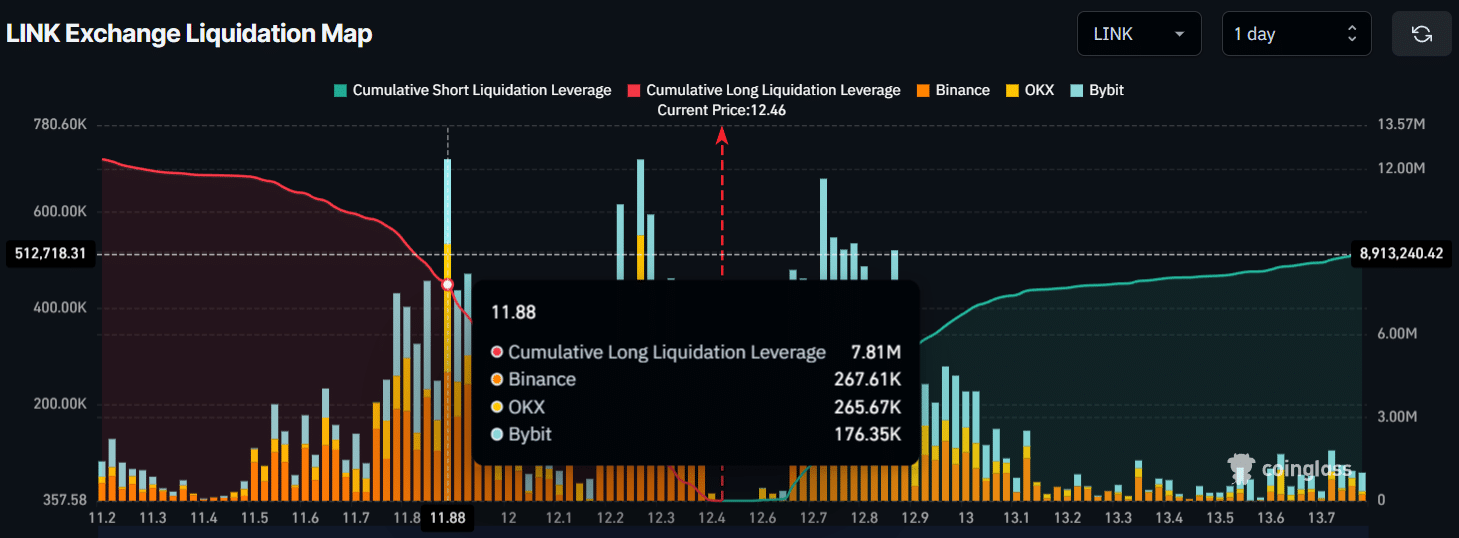
Task: Click the coinglass watermark logo
Action: click(1290, 467)
